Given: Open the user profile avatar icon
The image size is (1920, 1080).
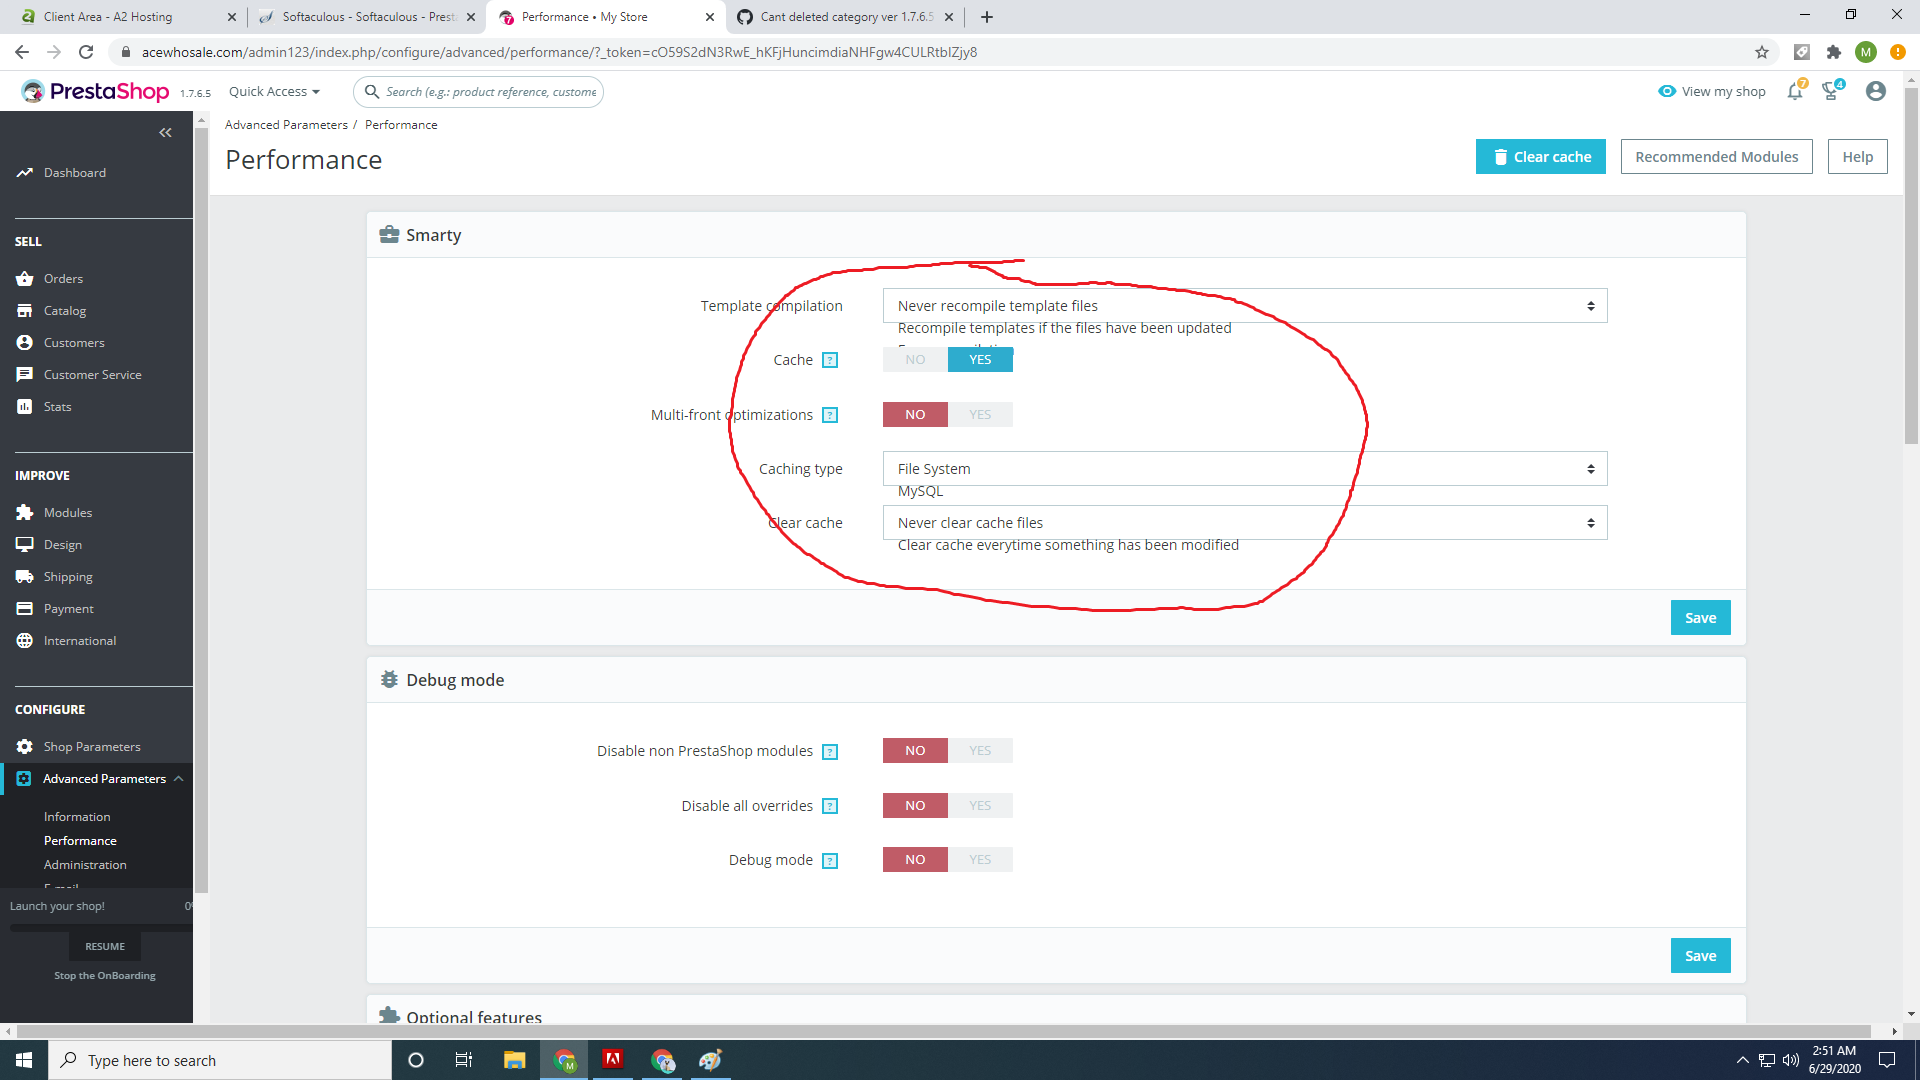Looking at the screenshot, I should (x=1875, y=92).
